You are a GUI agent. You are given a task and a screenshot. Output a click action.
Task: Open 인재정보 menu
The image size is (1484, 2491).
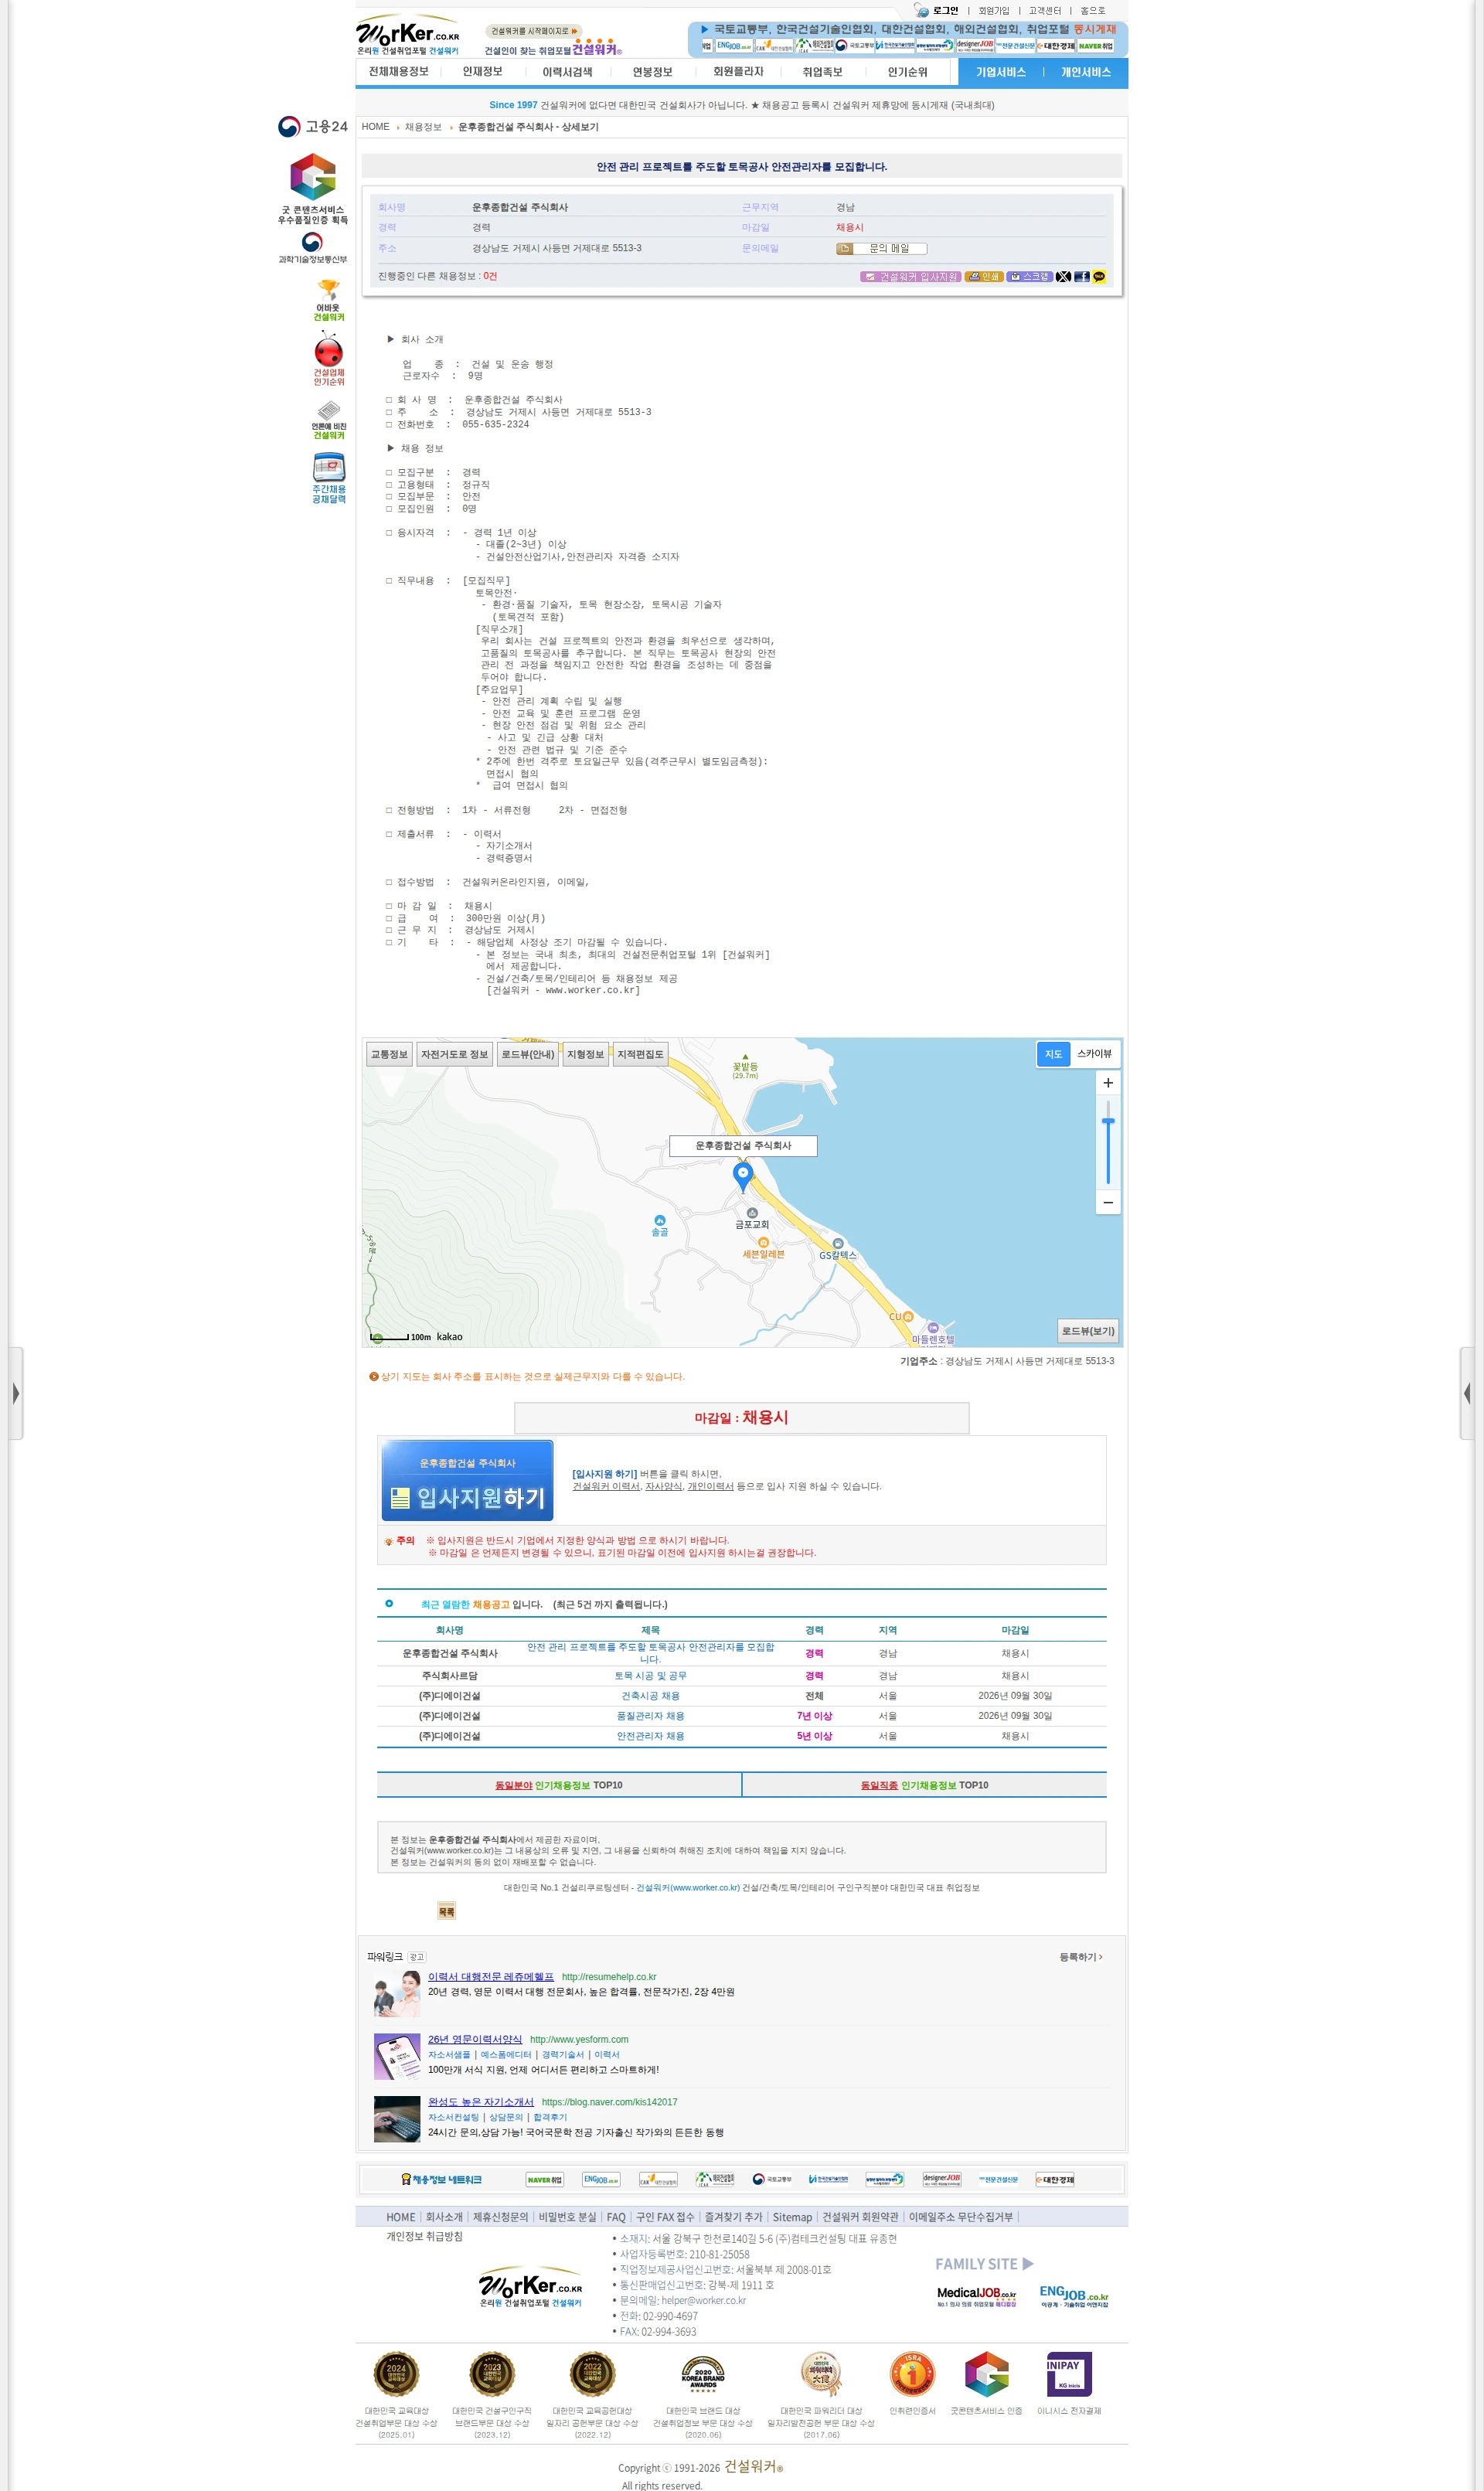click(x=482, y=72)
